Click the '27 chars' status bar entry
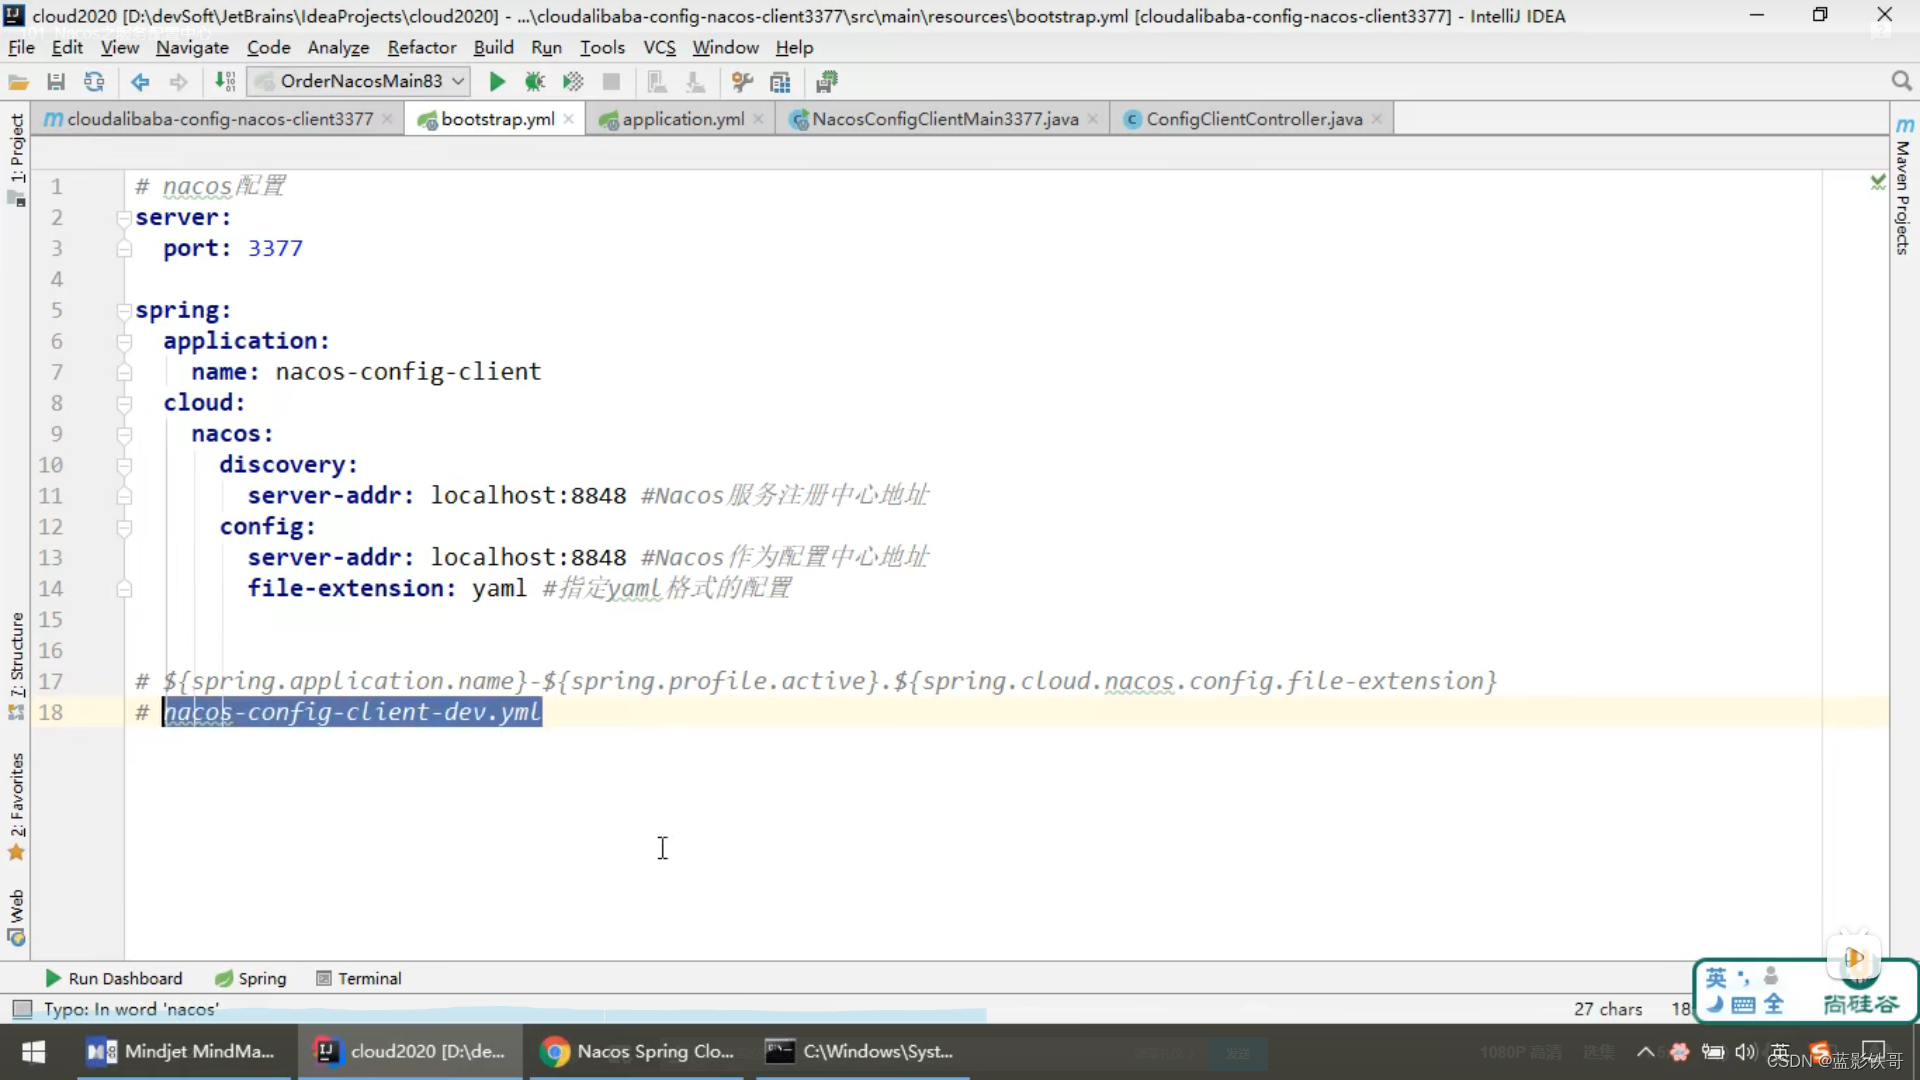The height and width of the screenshot is (1080, 1920). [x=1608, y=1009]
